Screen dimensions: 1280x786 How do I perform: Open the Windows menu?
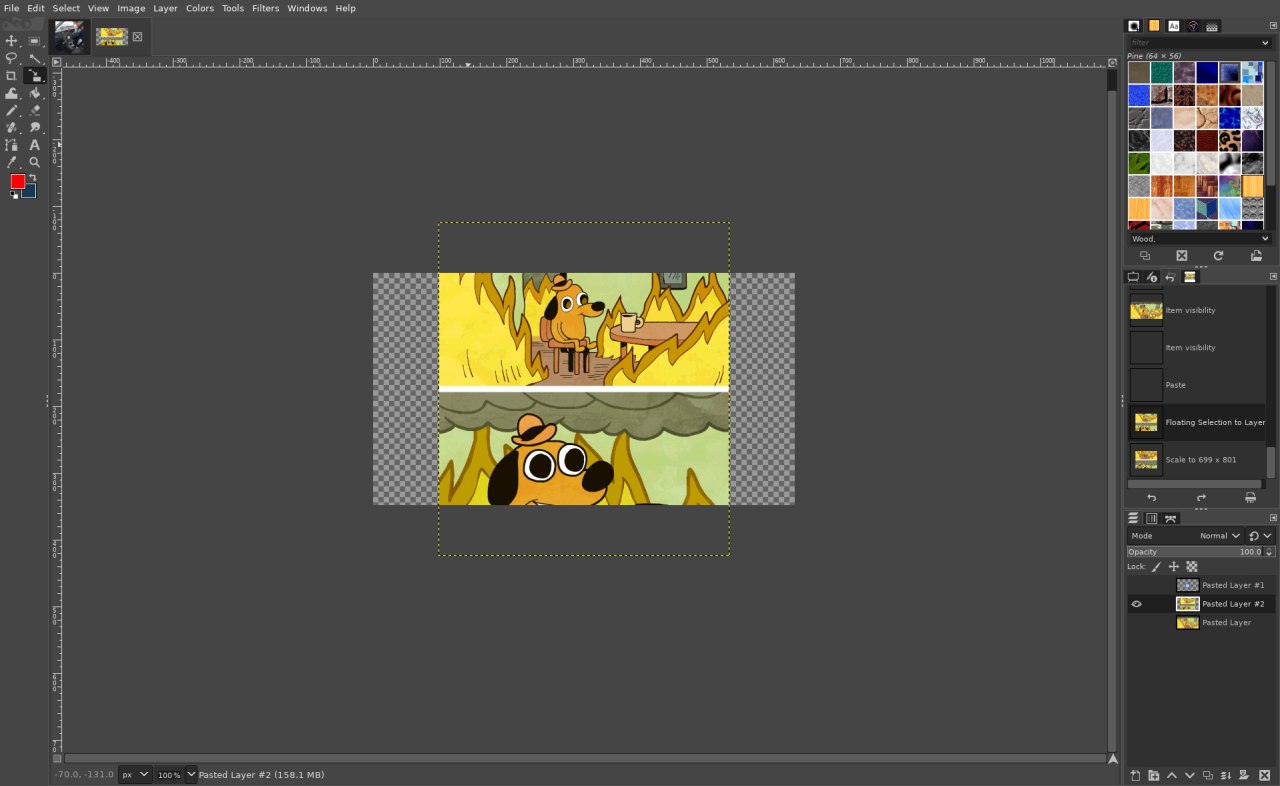click(x=307, y=8)
